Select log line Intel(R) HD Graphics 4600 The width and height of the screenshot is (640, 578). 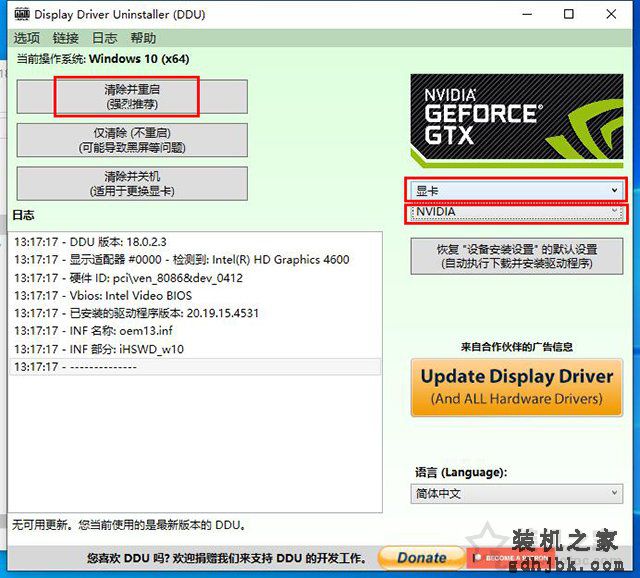tap(195, 260)
